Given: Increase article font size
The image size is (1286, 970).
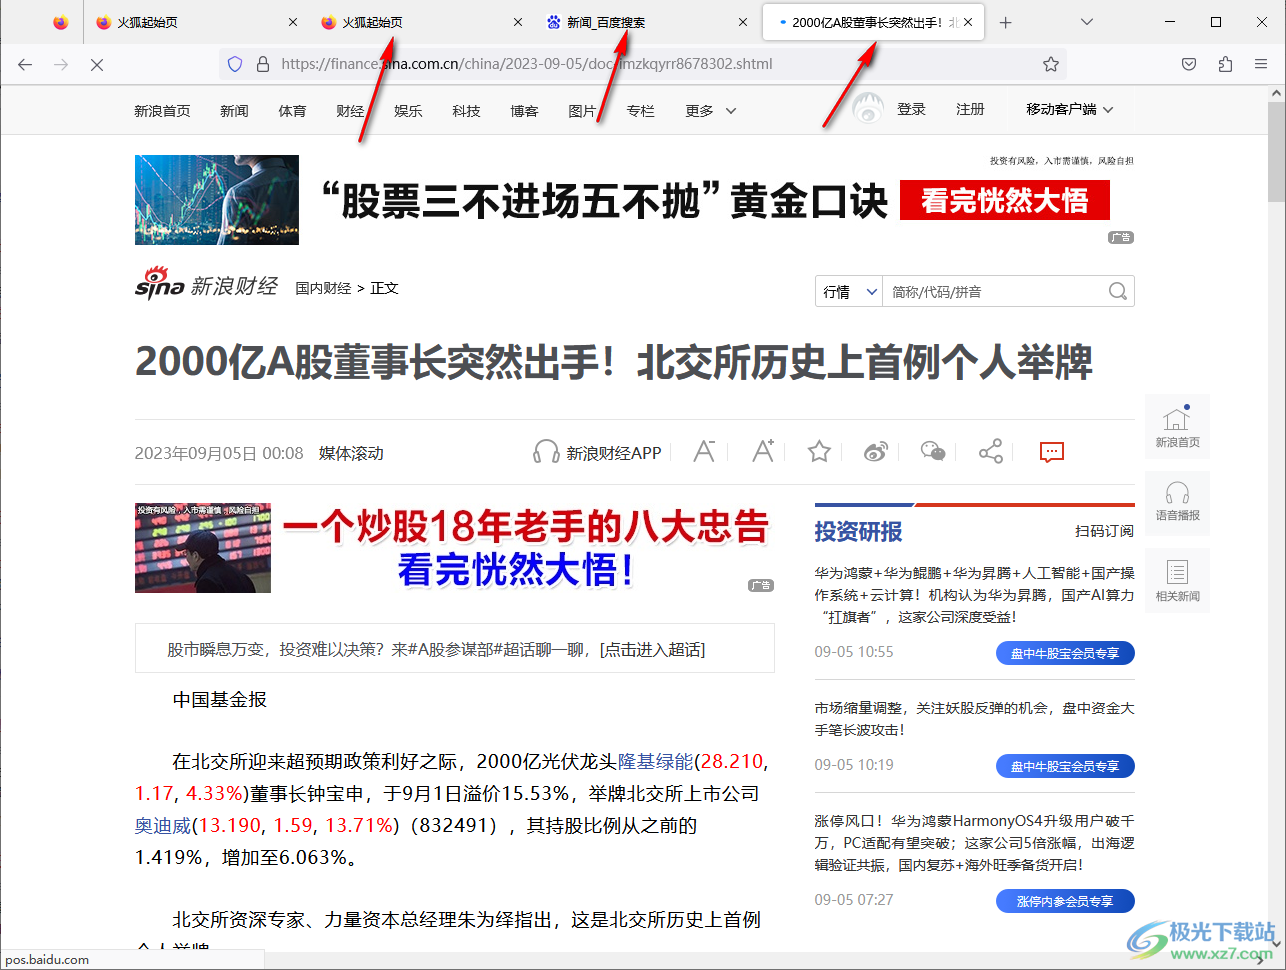Looking at the screenshot, I should pos(763,452).
